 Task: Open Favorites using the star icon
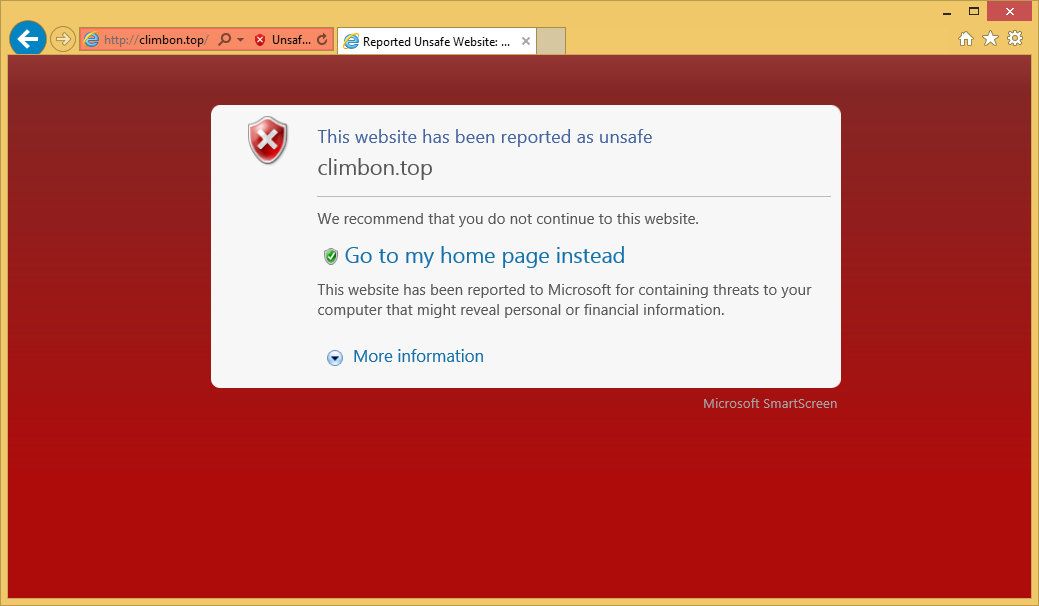coord(990,39)
